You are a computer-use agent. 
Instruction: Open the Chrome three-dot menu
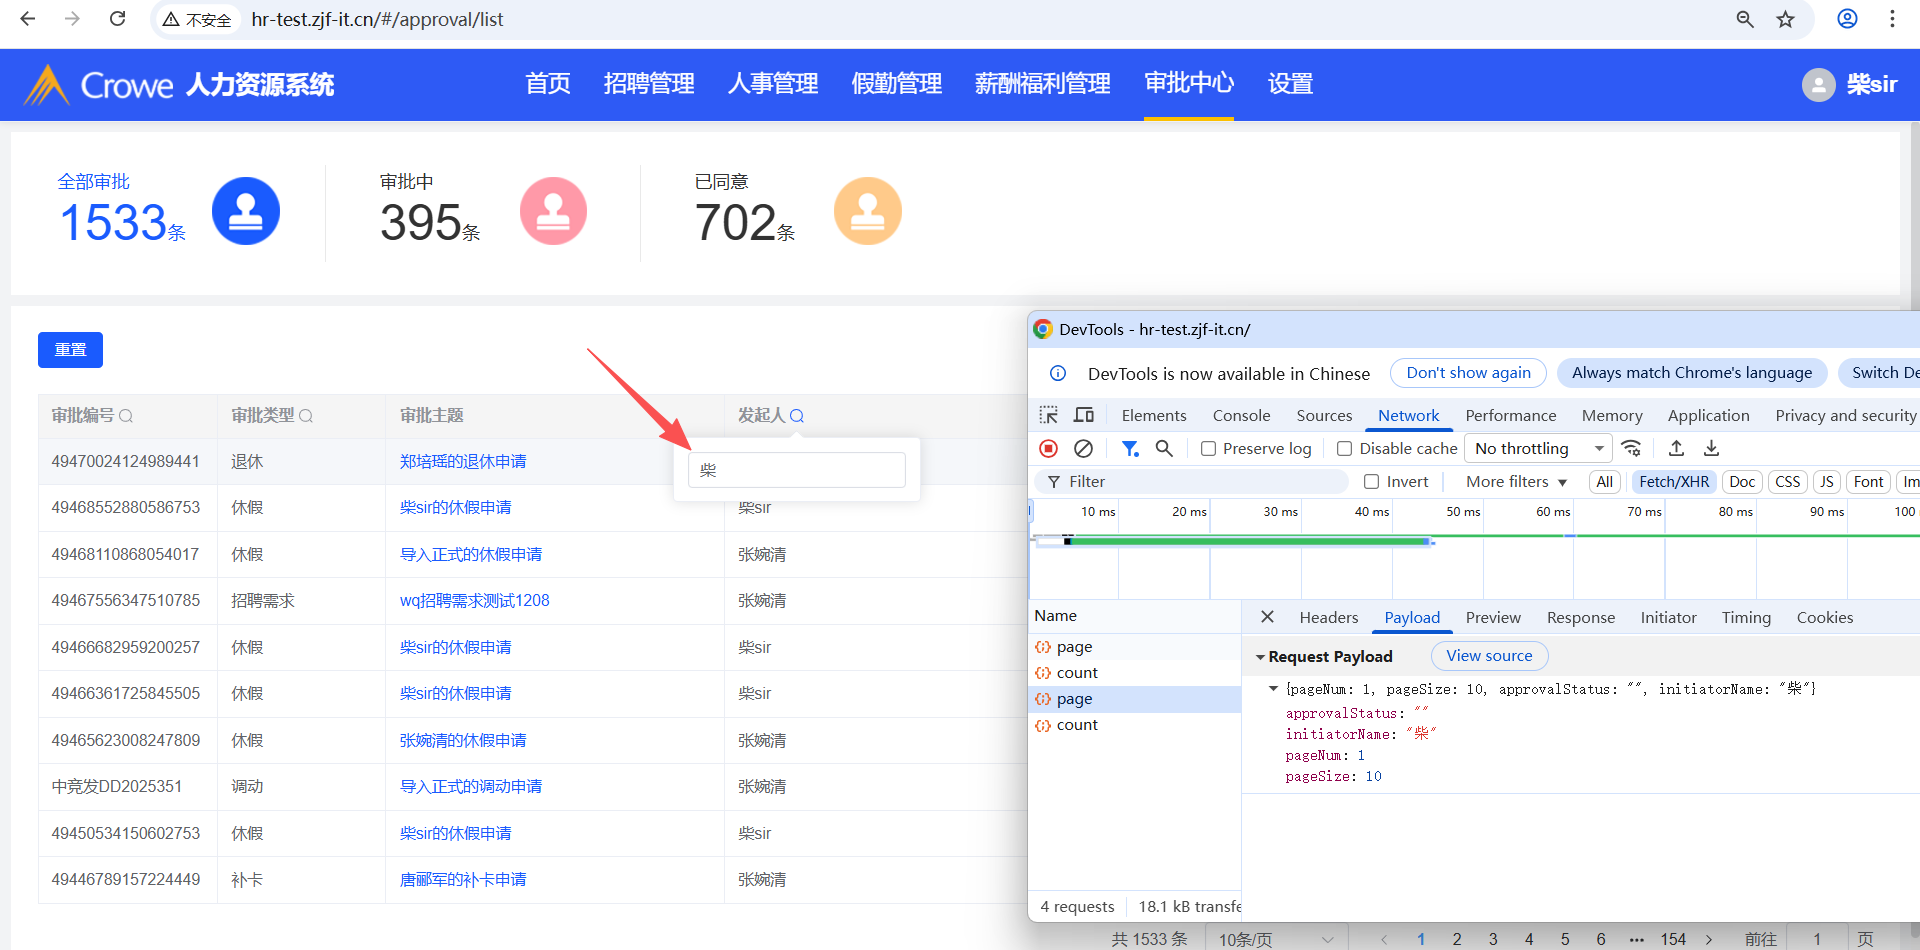point(1892,19)
